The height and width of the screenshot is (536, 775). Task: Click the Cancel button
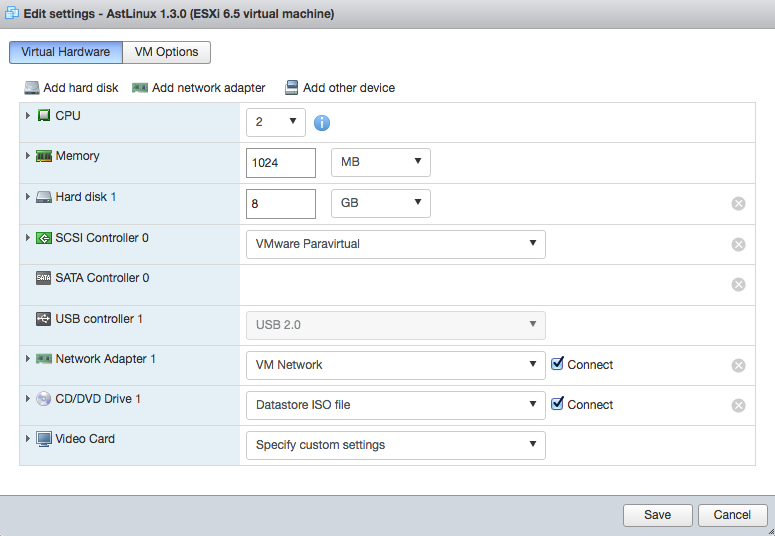point(732,515)
